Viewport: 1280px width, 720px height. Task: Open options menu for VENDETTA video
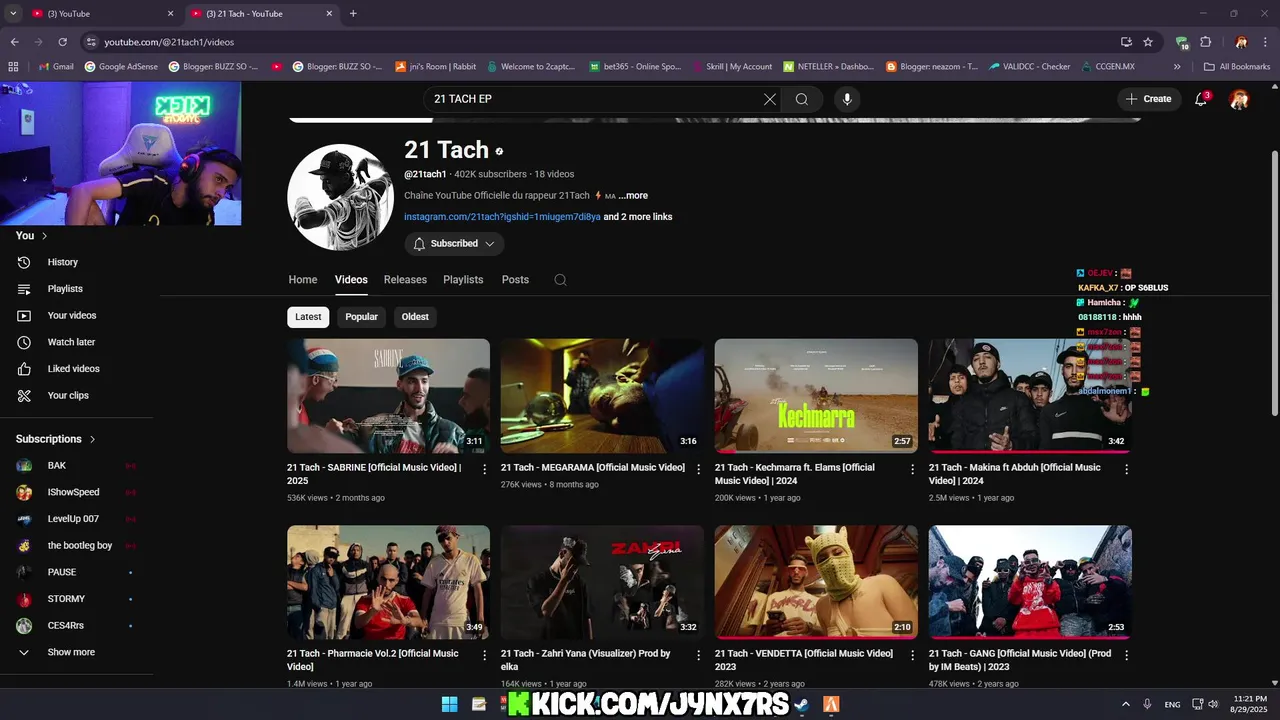click(x=912, y=655)
